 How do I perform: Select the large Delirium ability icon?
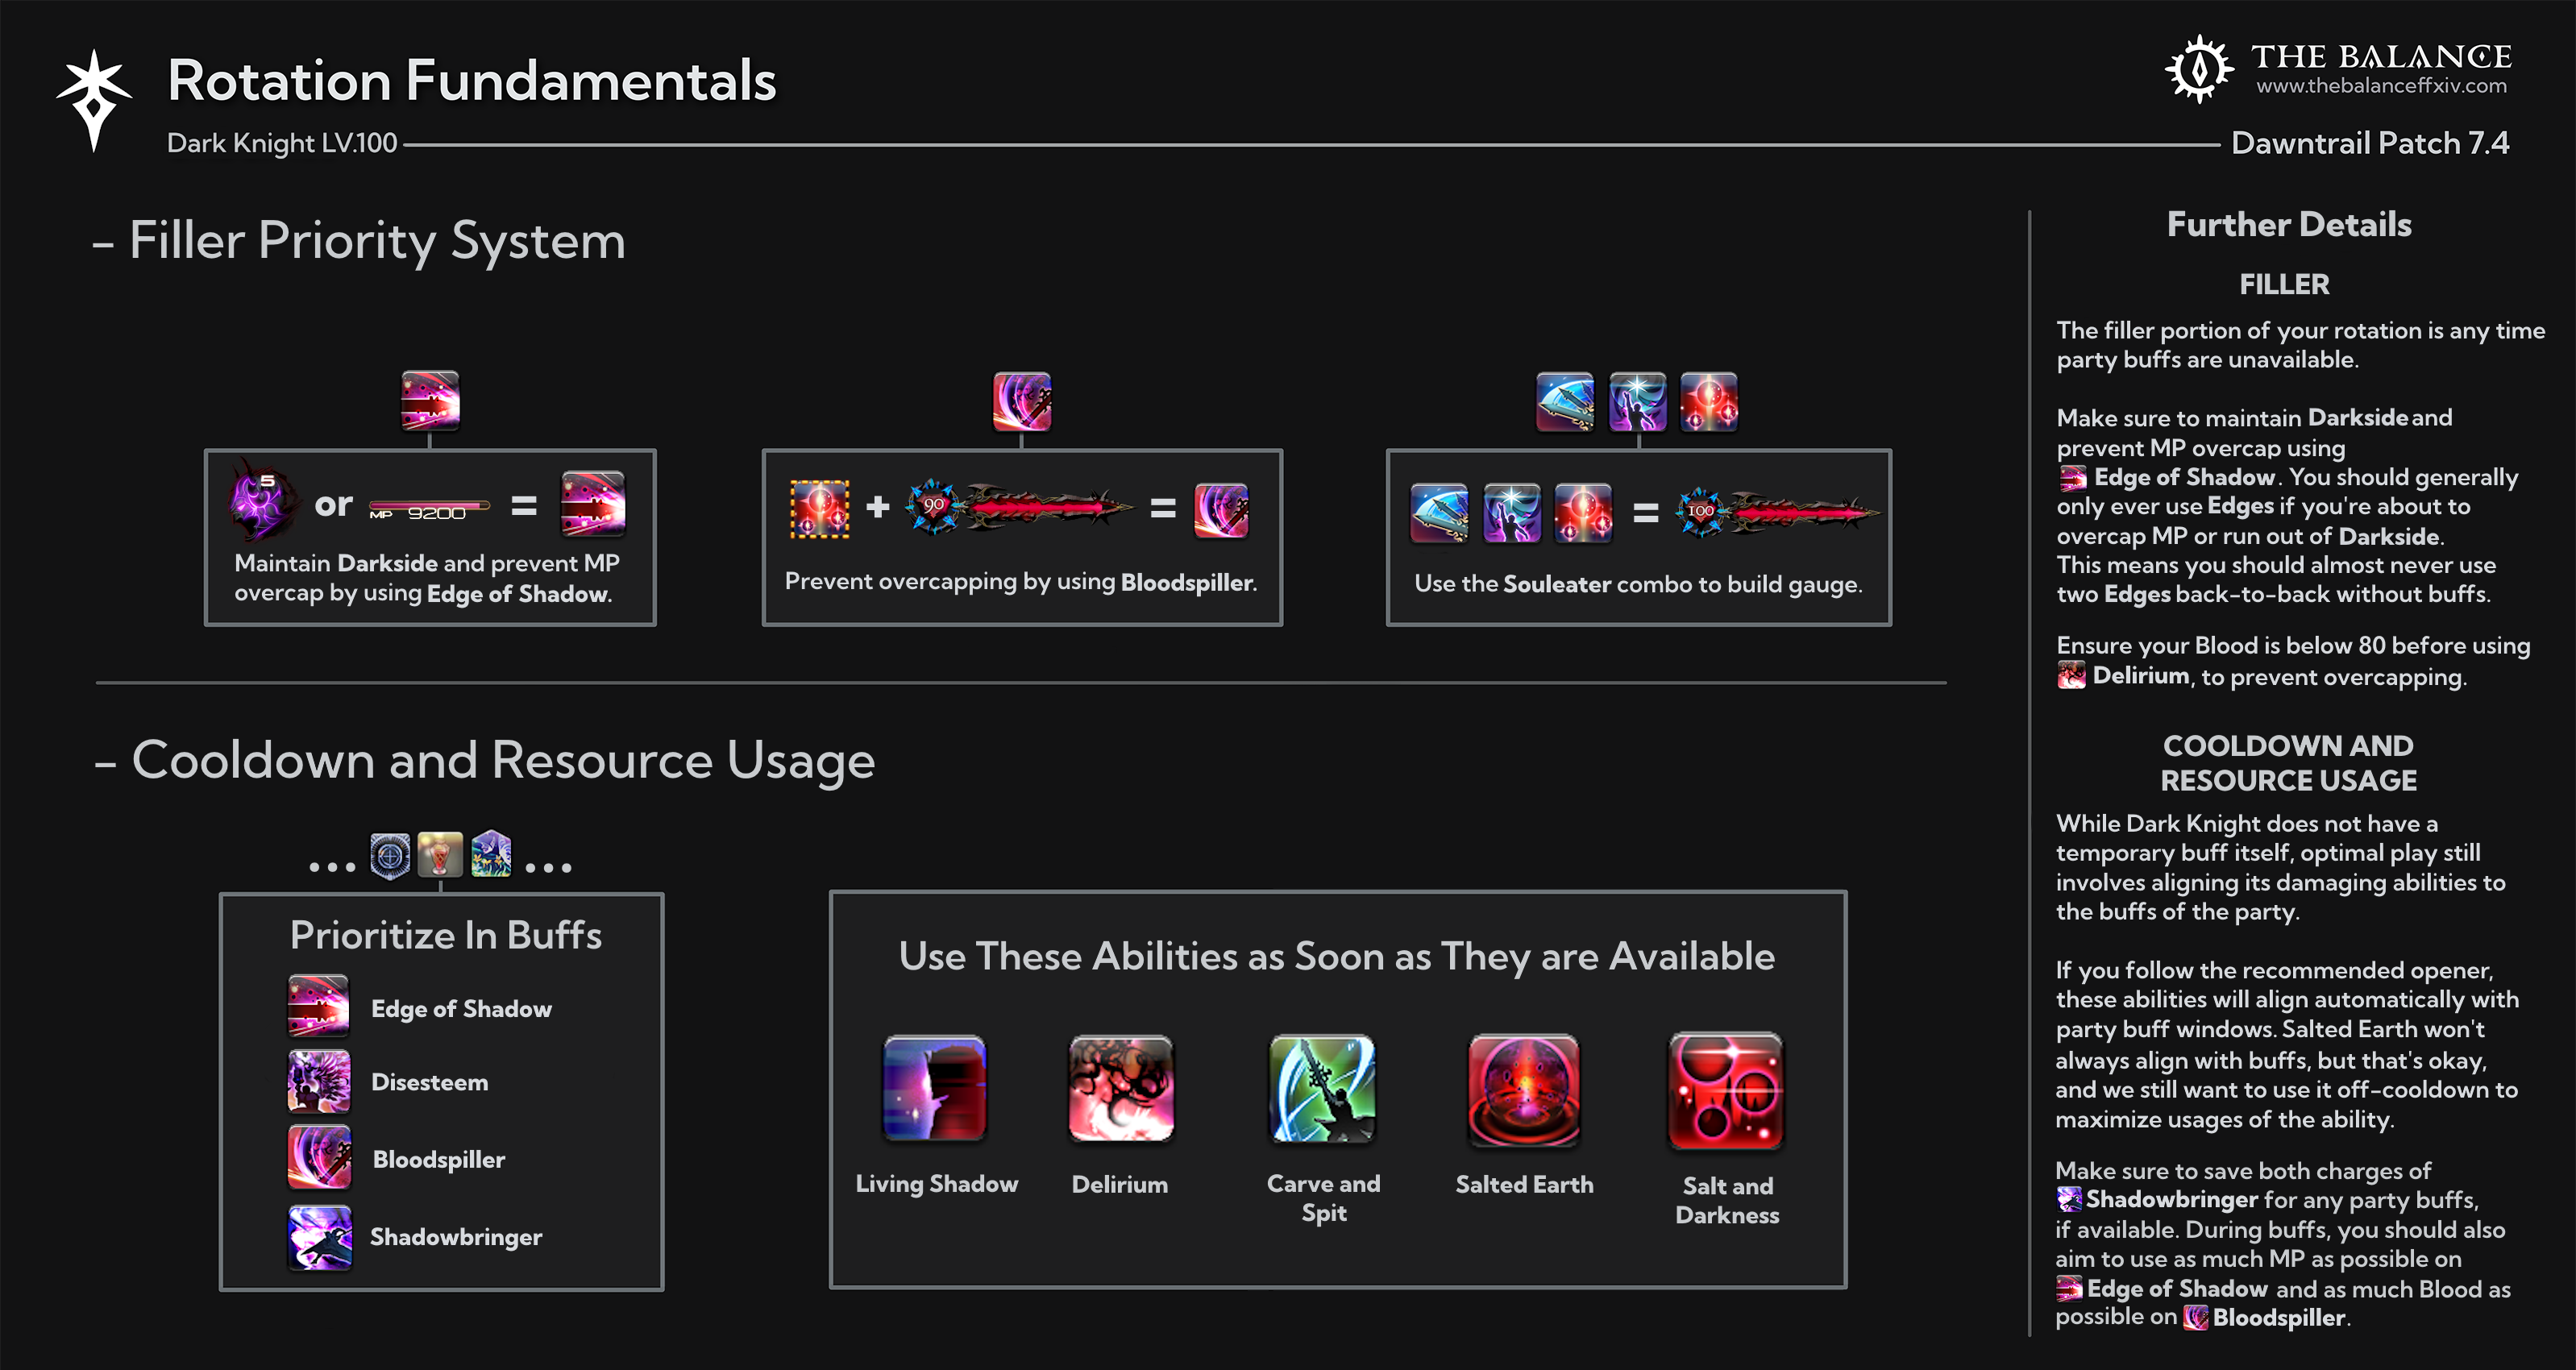coord(1120,1088)
